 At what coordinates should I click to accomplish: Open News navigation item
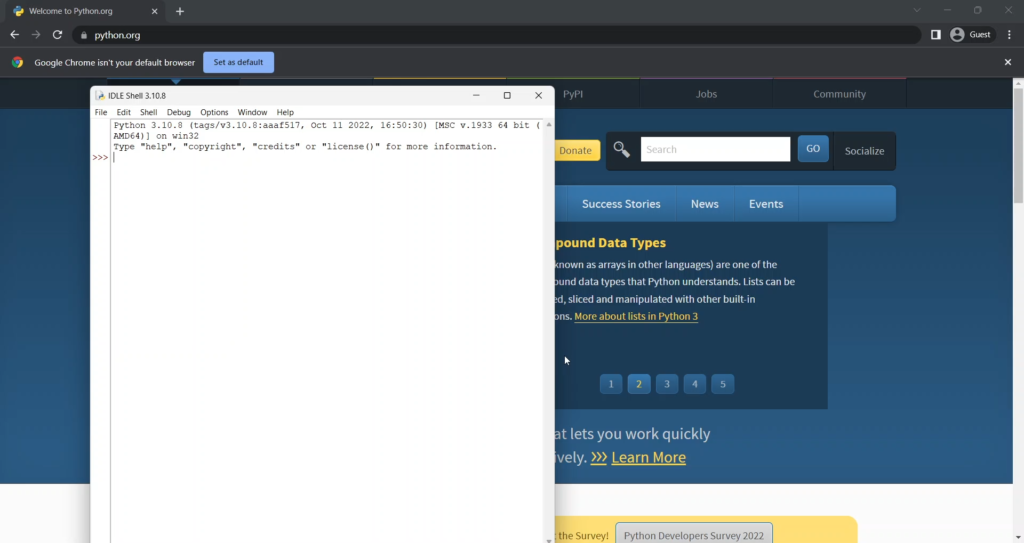pos(705,204)
